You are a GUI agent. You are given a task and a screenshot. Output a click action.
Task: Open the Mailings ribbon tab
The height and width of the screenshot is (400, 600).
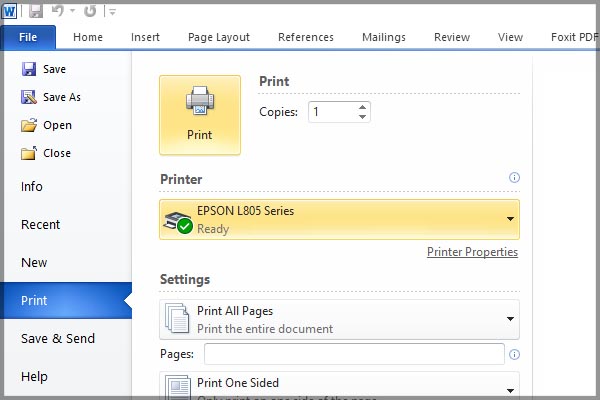383,37
